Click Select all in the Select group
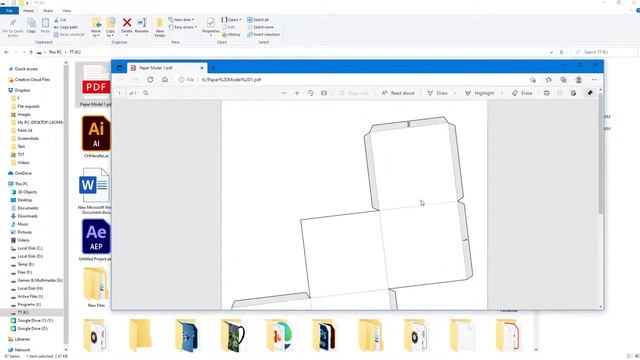Screen dimensions: 640x360 click(258, 20)
